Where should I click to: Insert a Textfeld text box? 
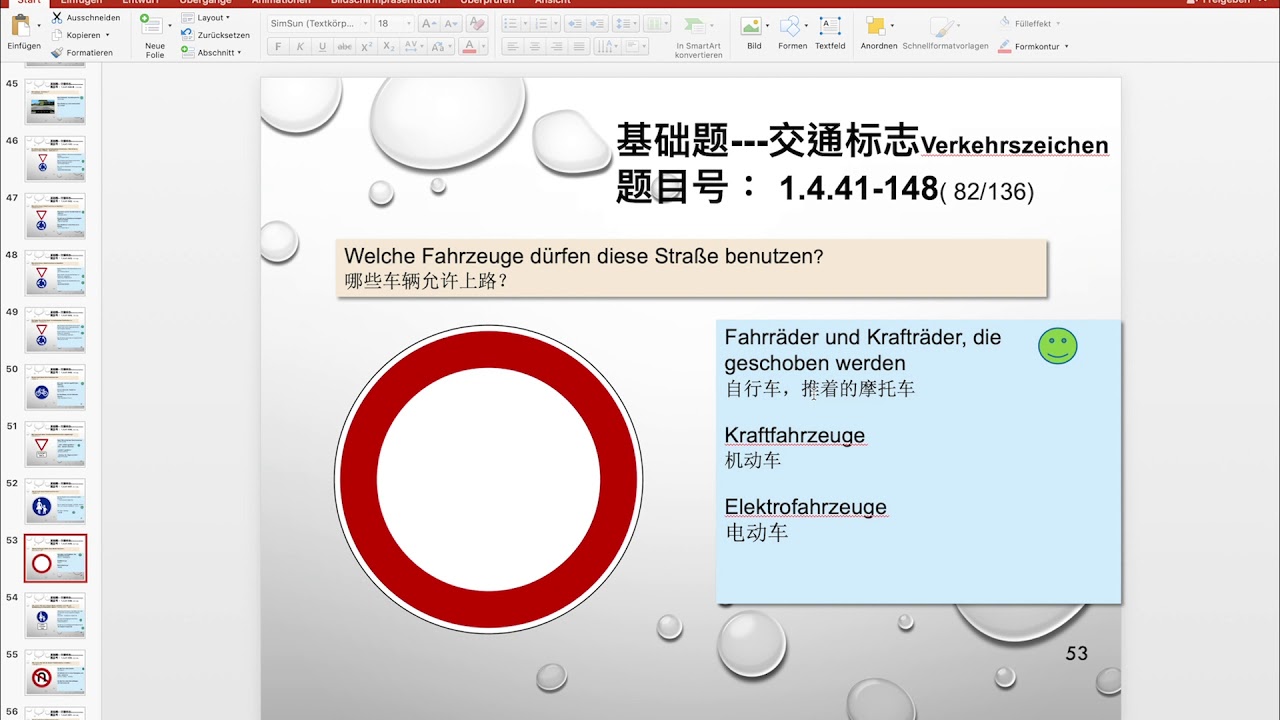830,33
